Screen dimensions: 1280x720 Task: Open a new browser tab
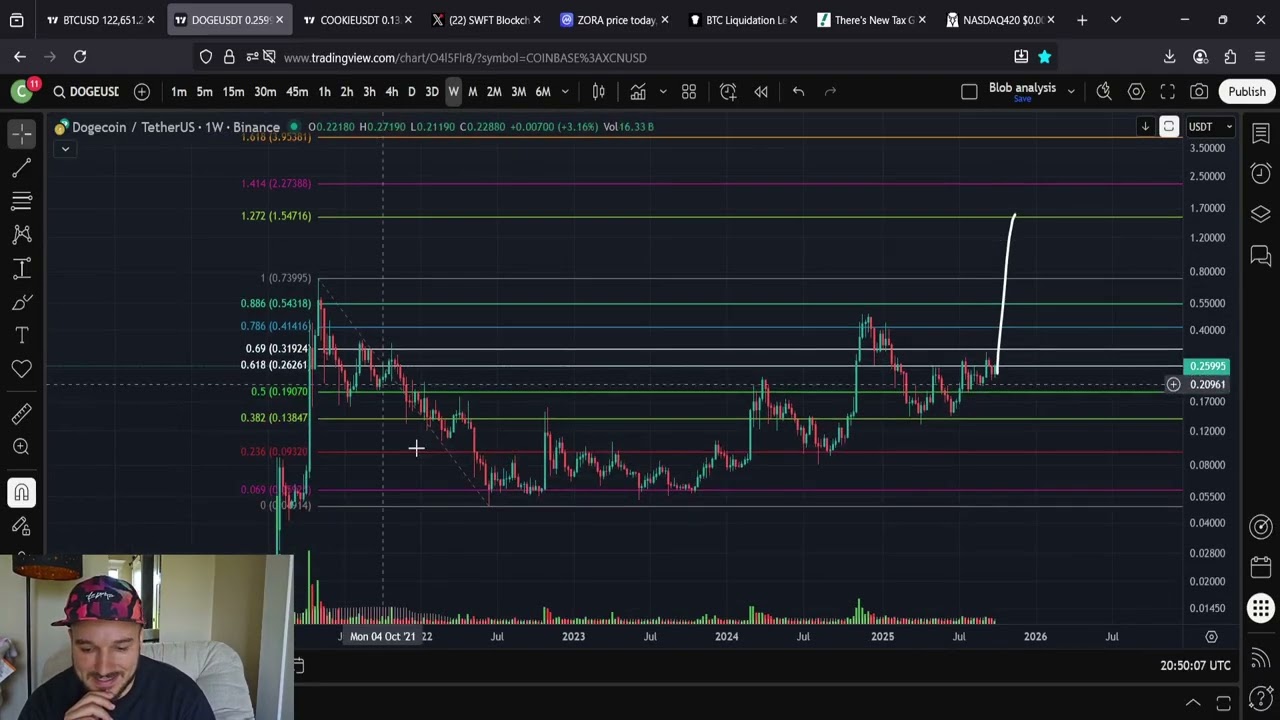(x=1082, y=20)
